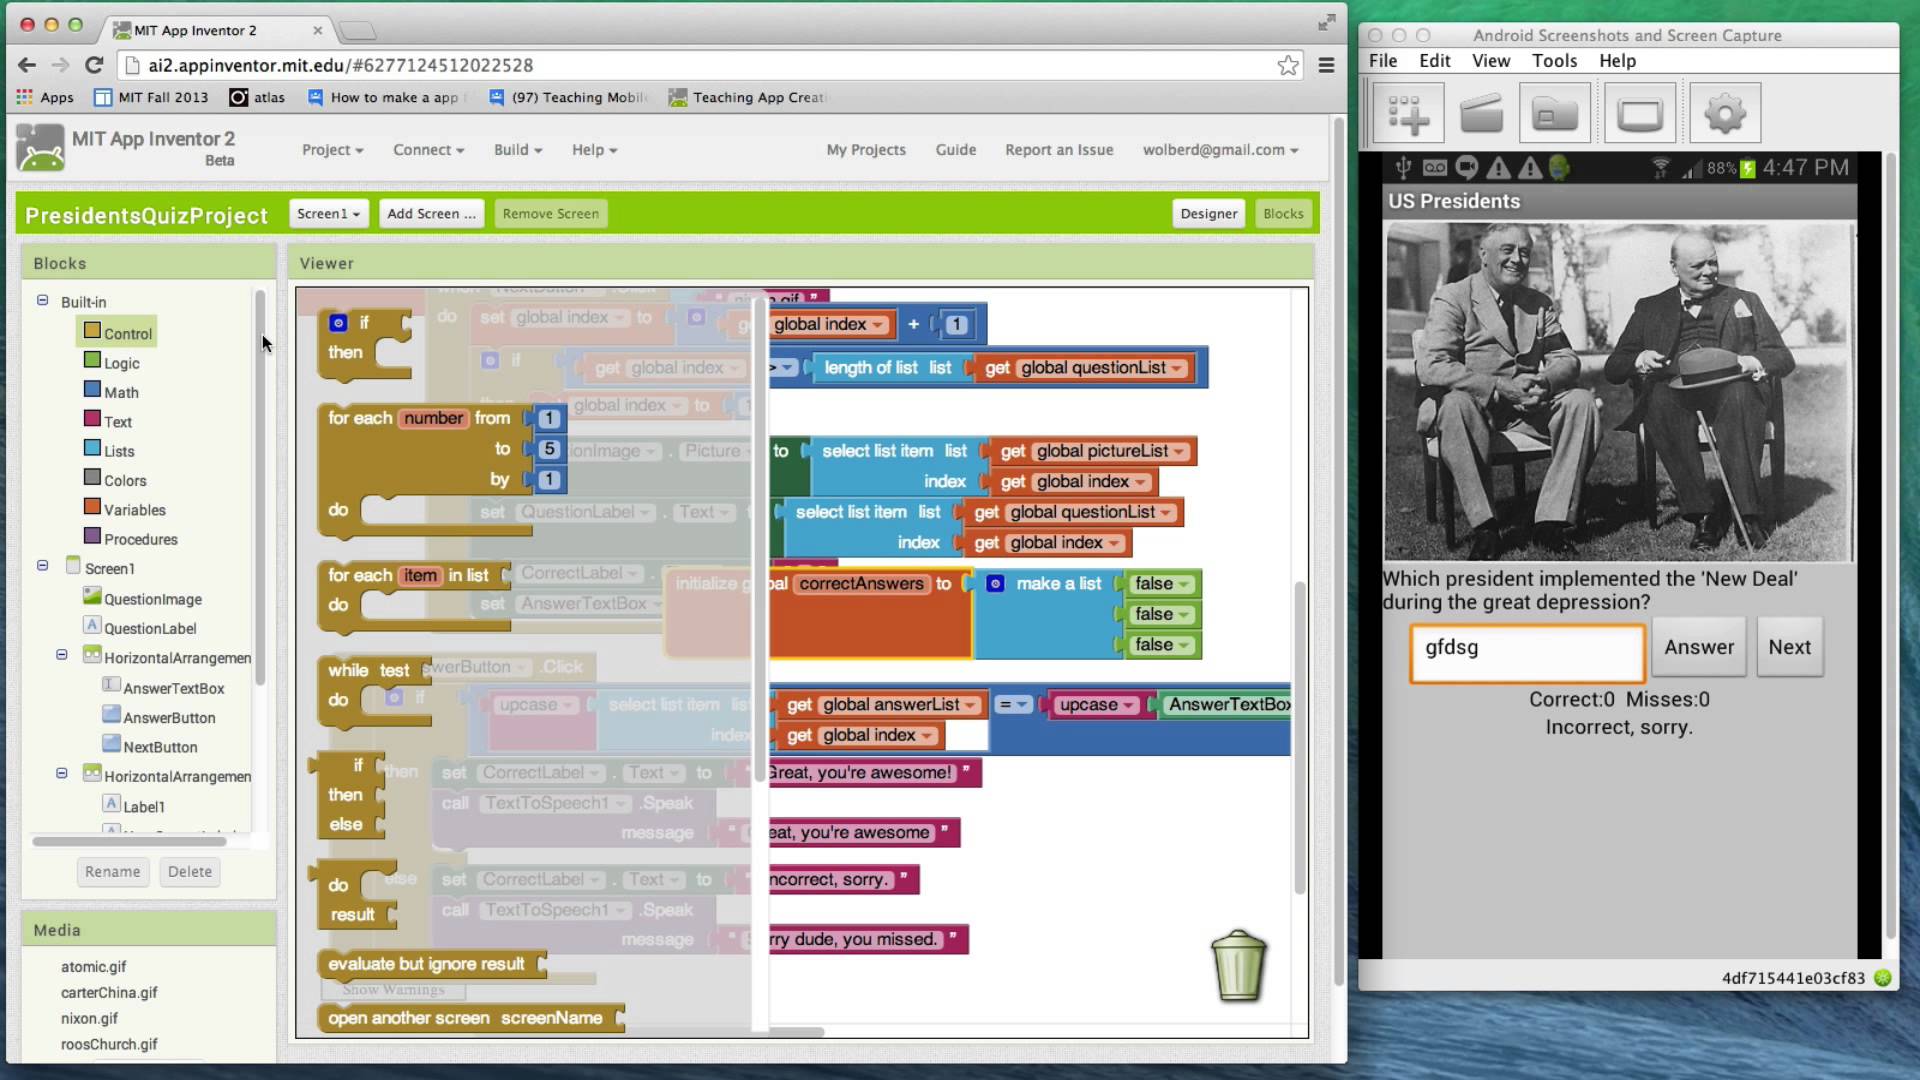Open the Connect menu
The height and width of the screenshot is (1080, 1920).
(x=428, y=150)
